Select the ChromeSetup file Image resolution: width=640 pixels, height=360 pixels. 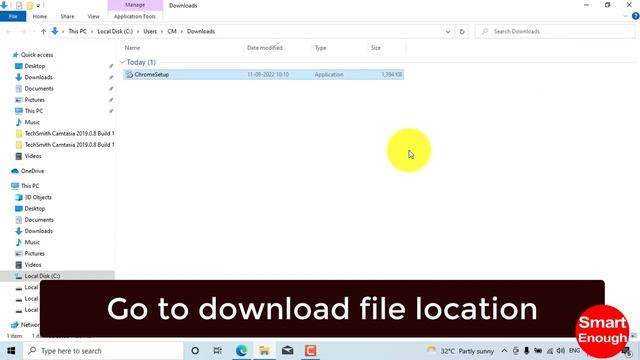coord(263,74)
